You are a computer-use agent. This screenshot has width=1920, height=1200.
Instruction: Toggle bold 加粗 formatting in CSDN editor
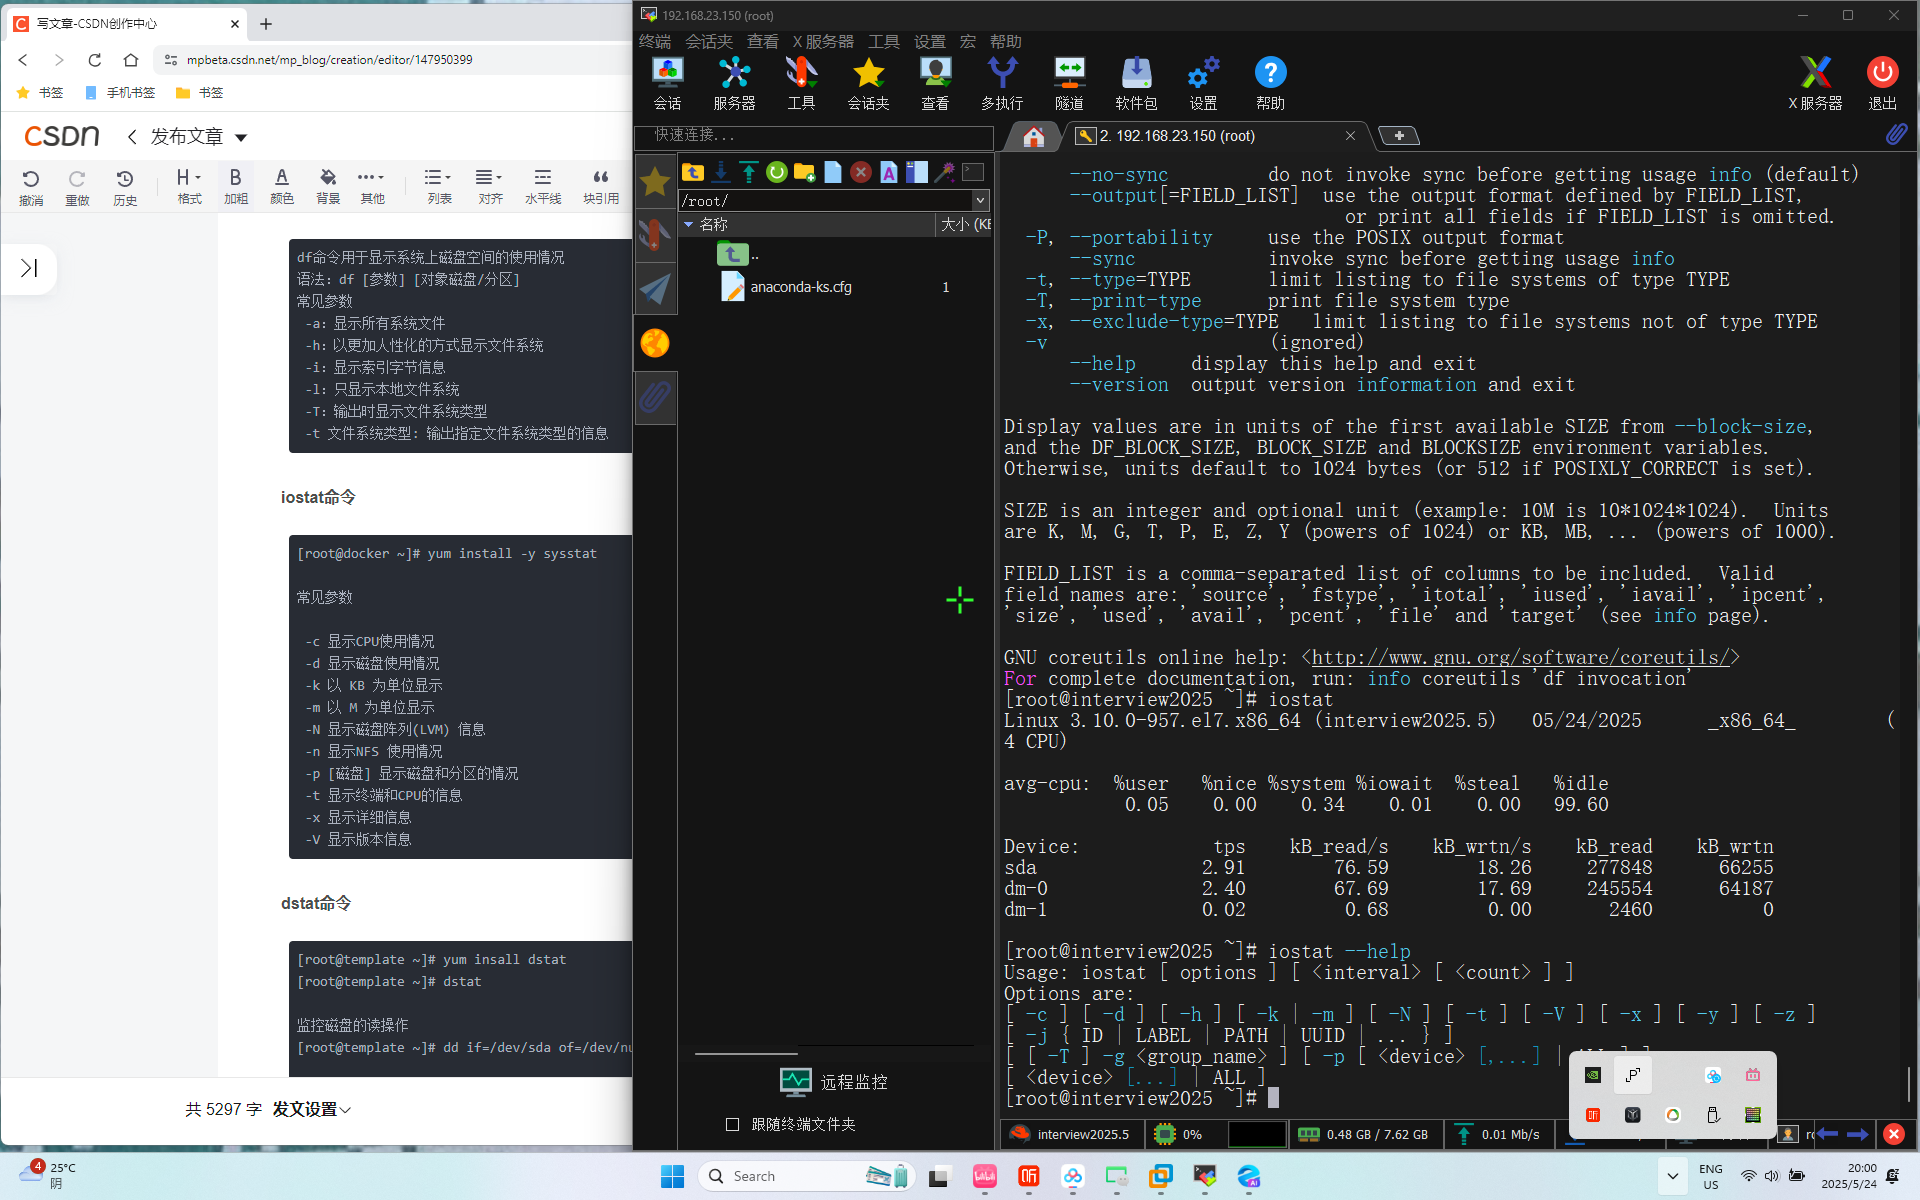(235, 185)
